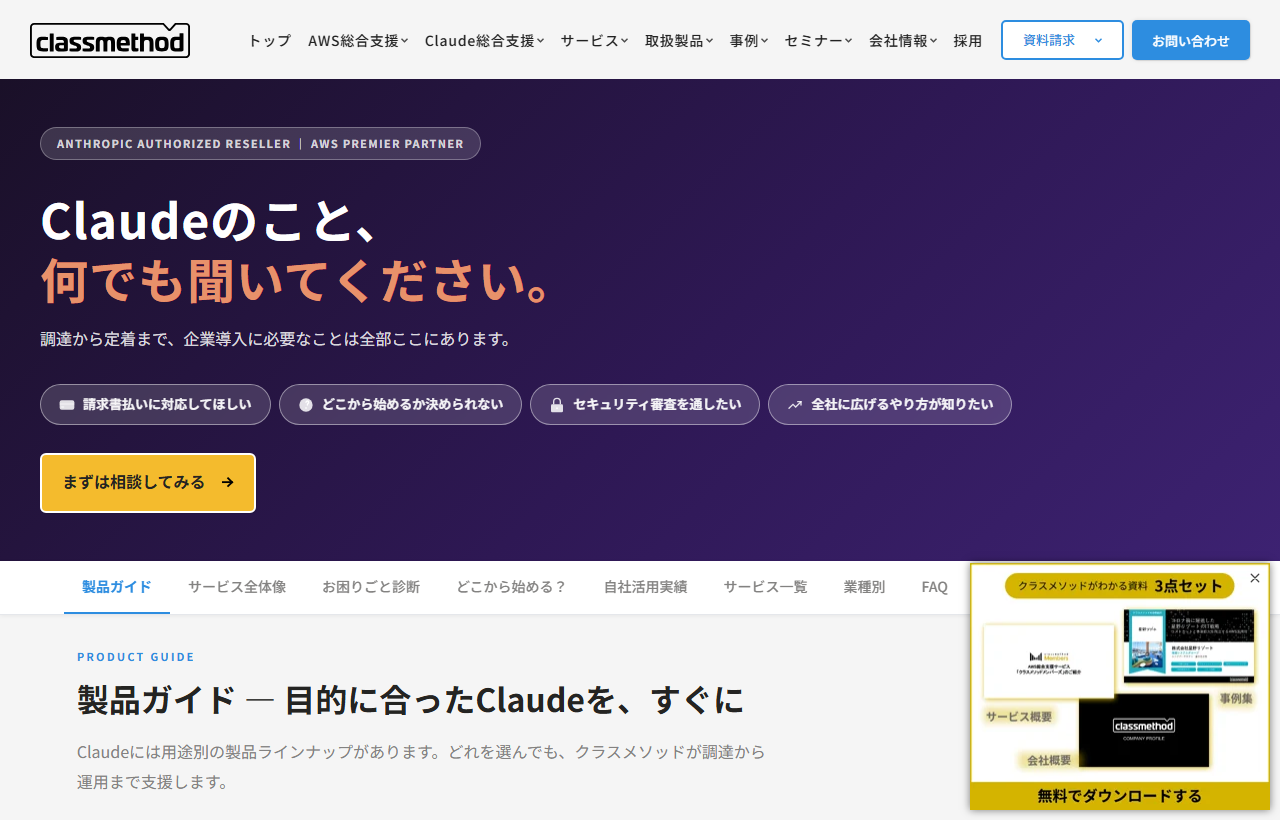Select the サービス全体像 tab
This screenshot has width=1280, height=820.
point(237,587)
